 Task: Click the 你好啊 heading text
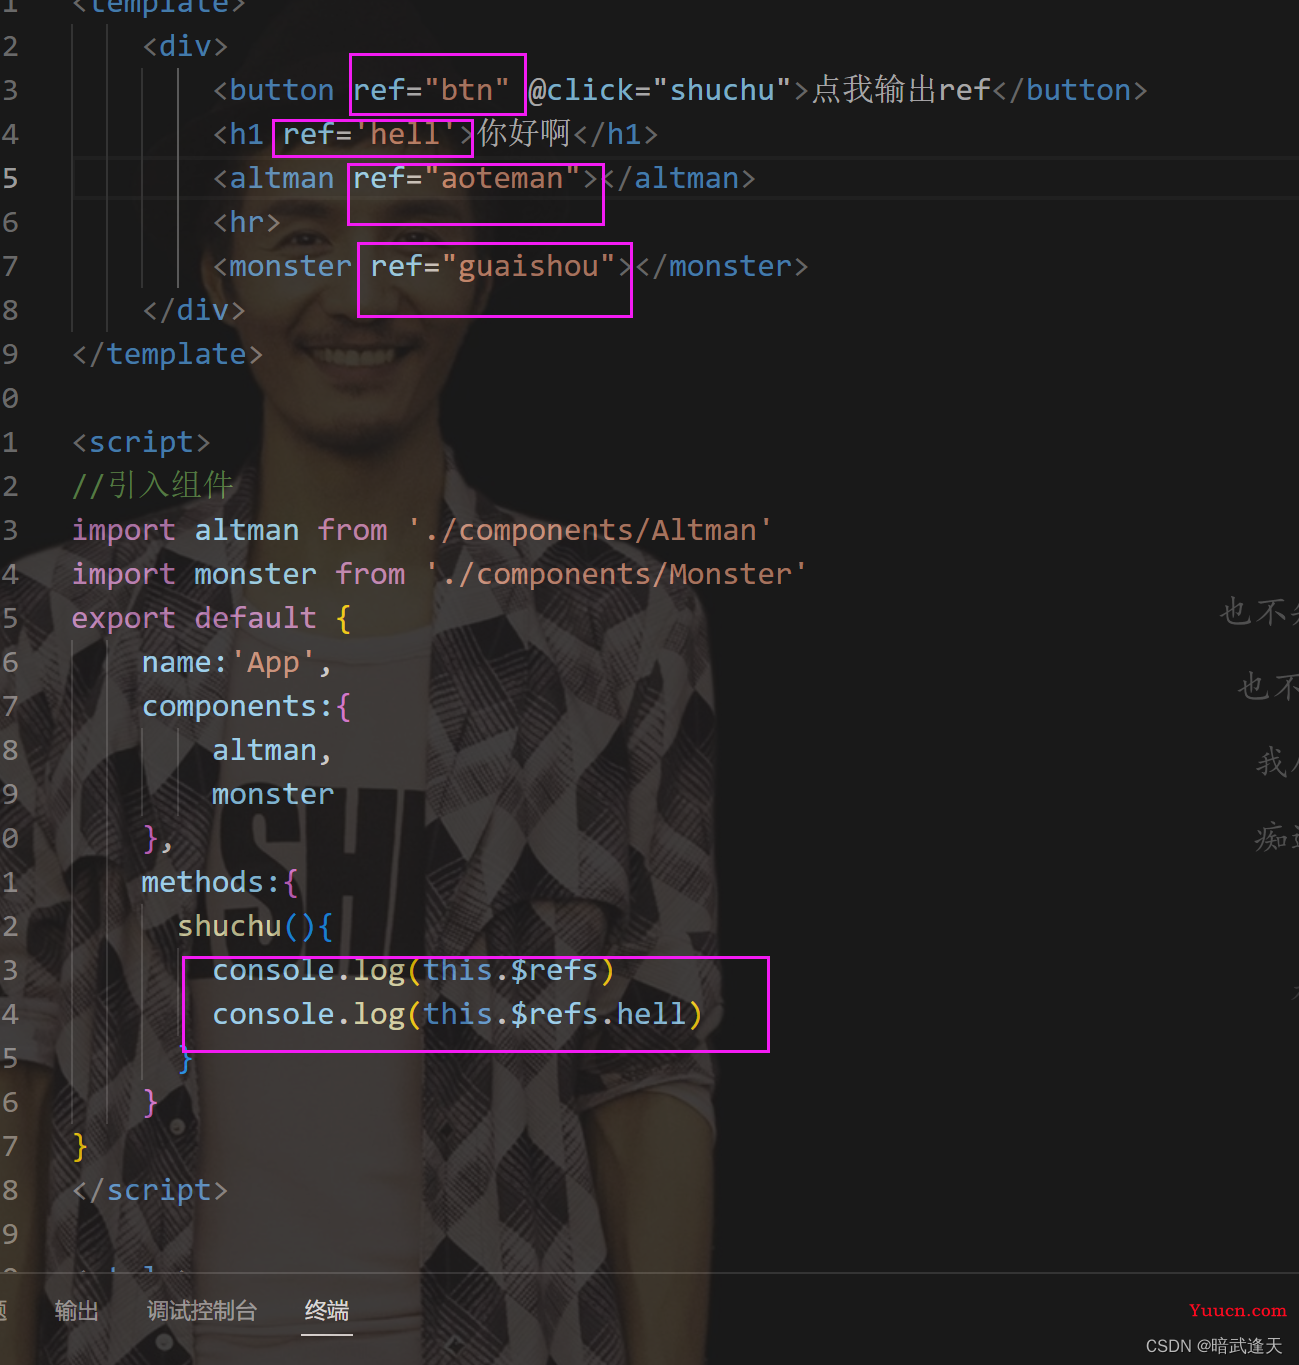tap(524, 133)
